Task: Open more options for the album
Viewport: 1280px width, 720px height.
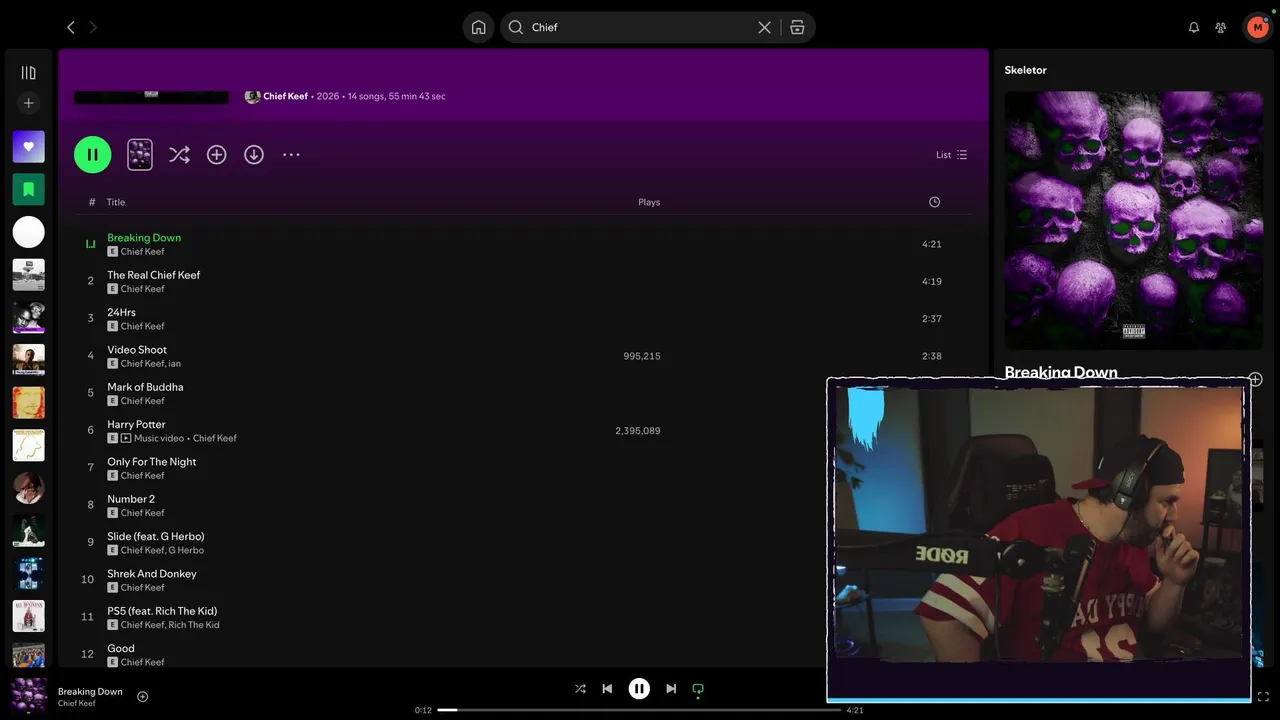Action: (x=291, y=154)
